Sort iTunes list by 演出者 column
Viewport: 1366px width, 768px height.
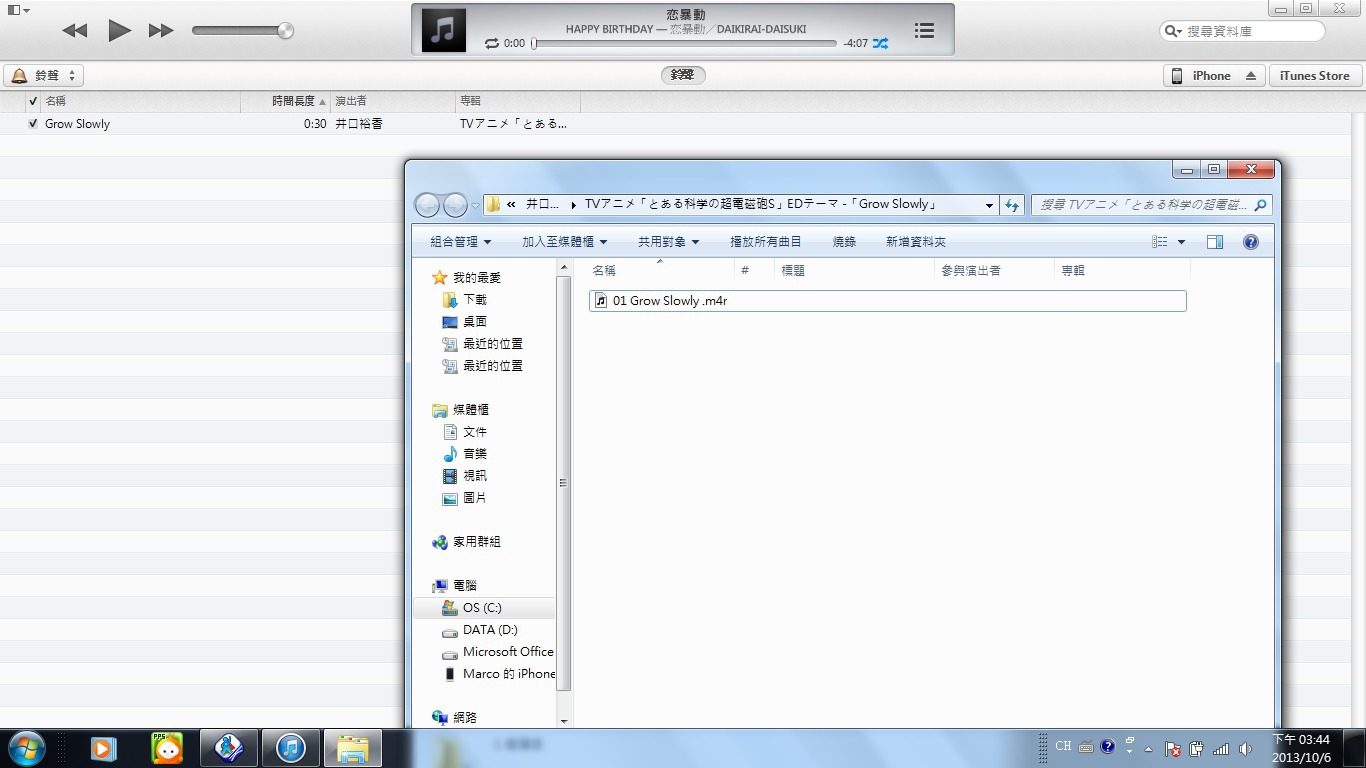[x=393, y=101]
